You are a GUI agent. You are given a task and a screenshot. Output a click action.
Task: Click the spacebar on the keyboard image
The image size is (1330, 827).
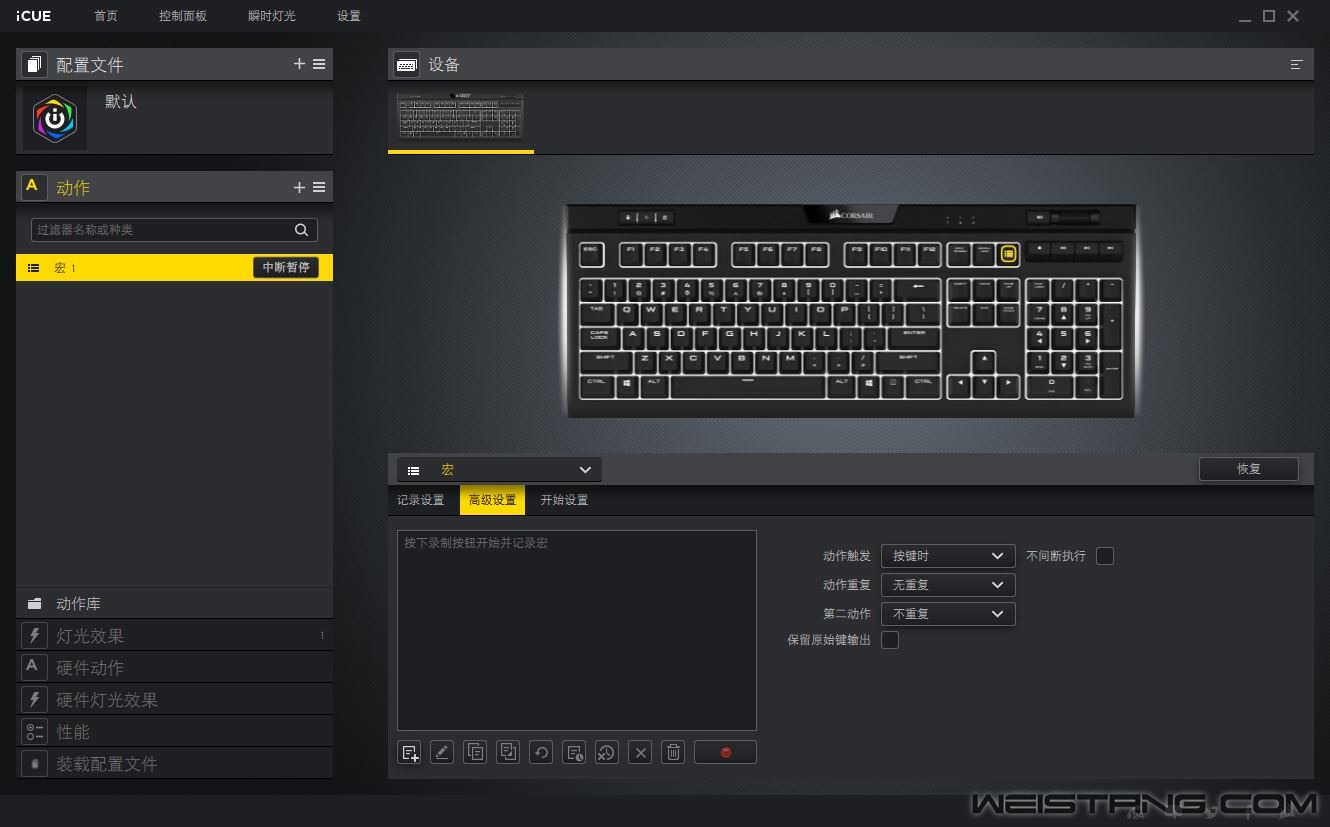click(x=747, y=386)
